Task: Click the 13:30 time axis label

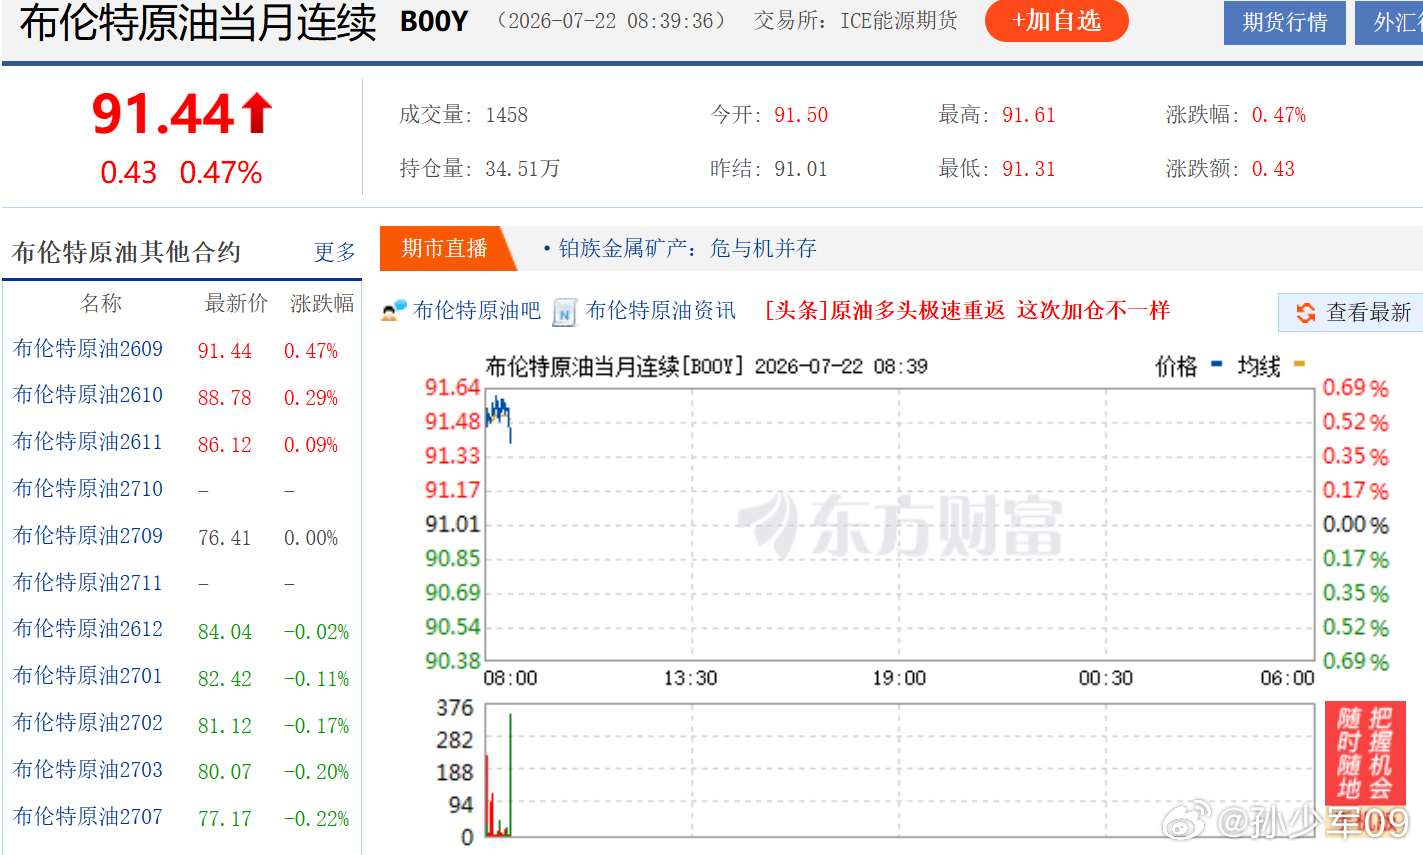Action: 690,678
